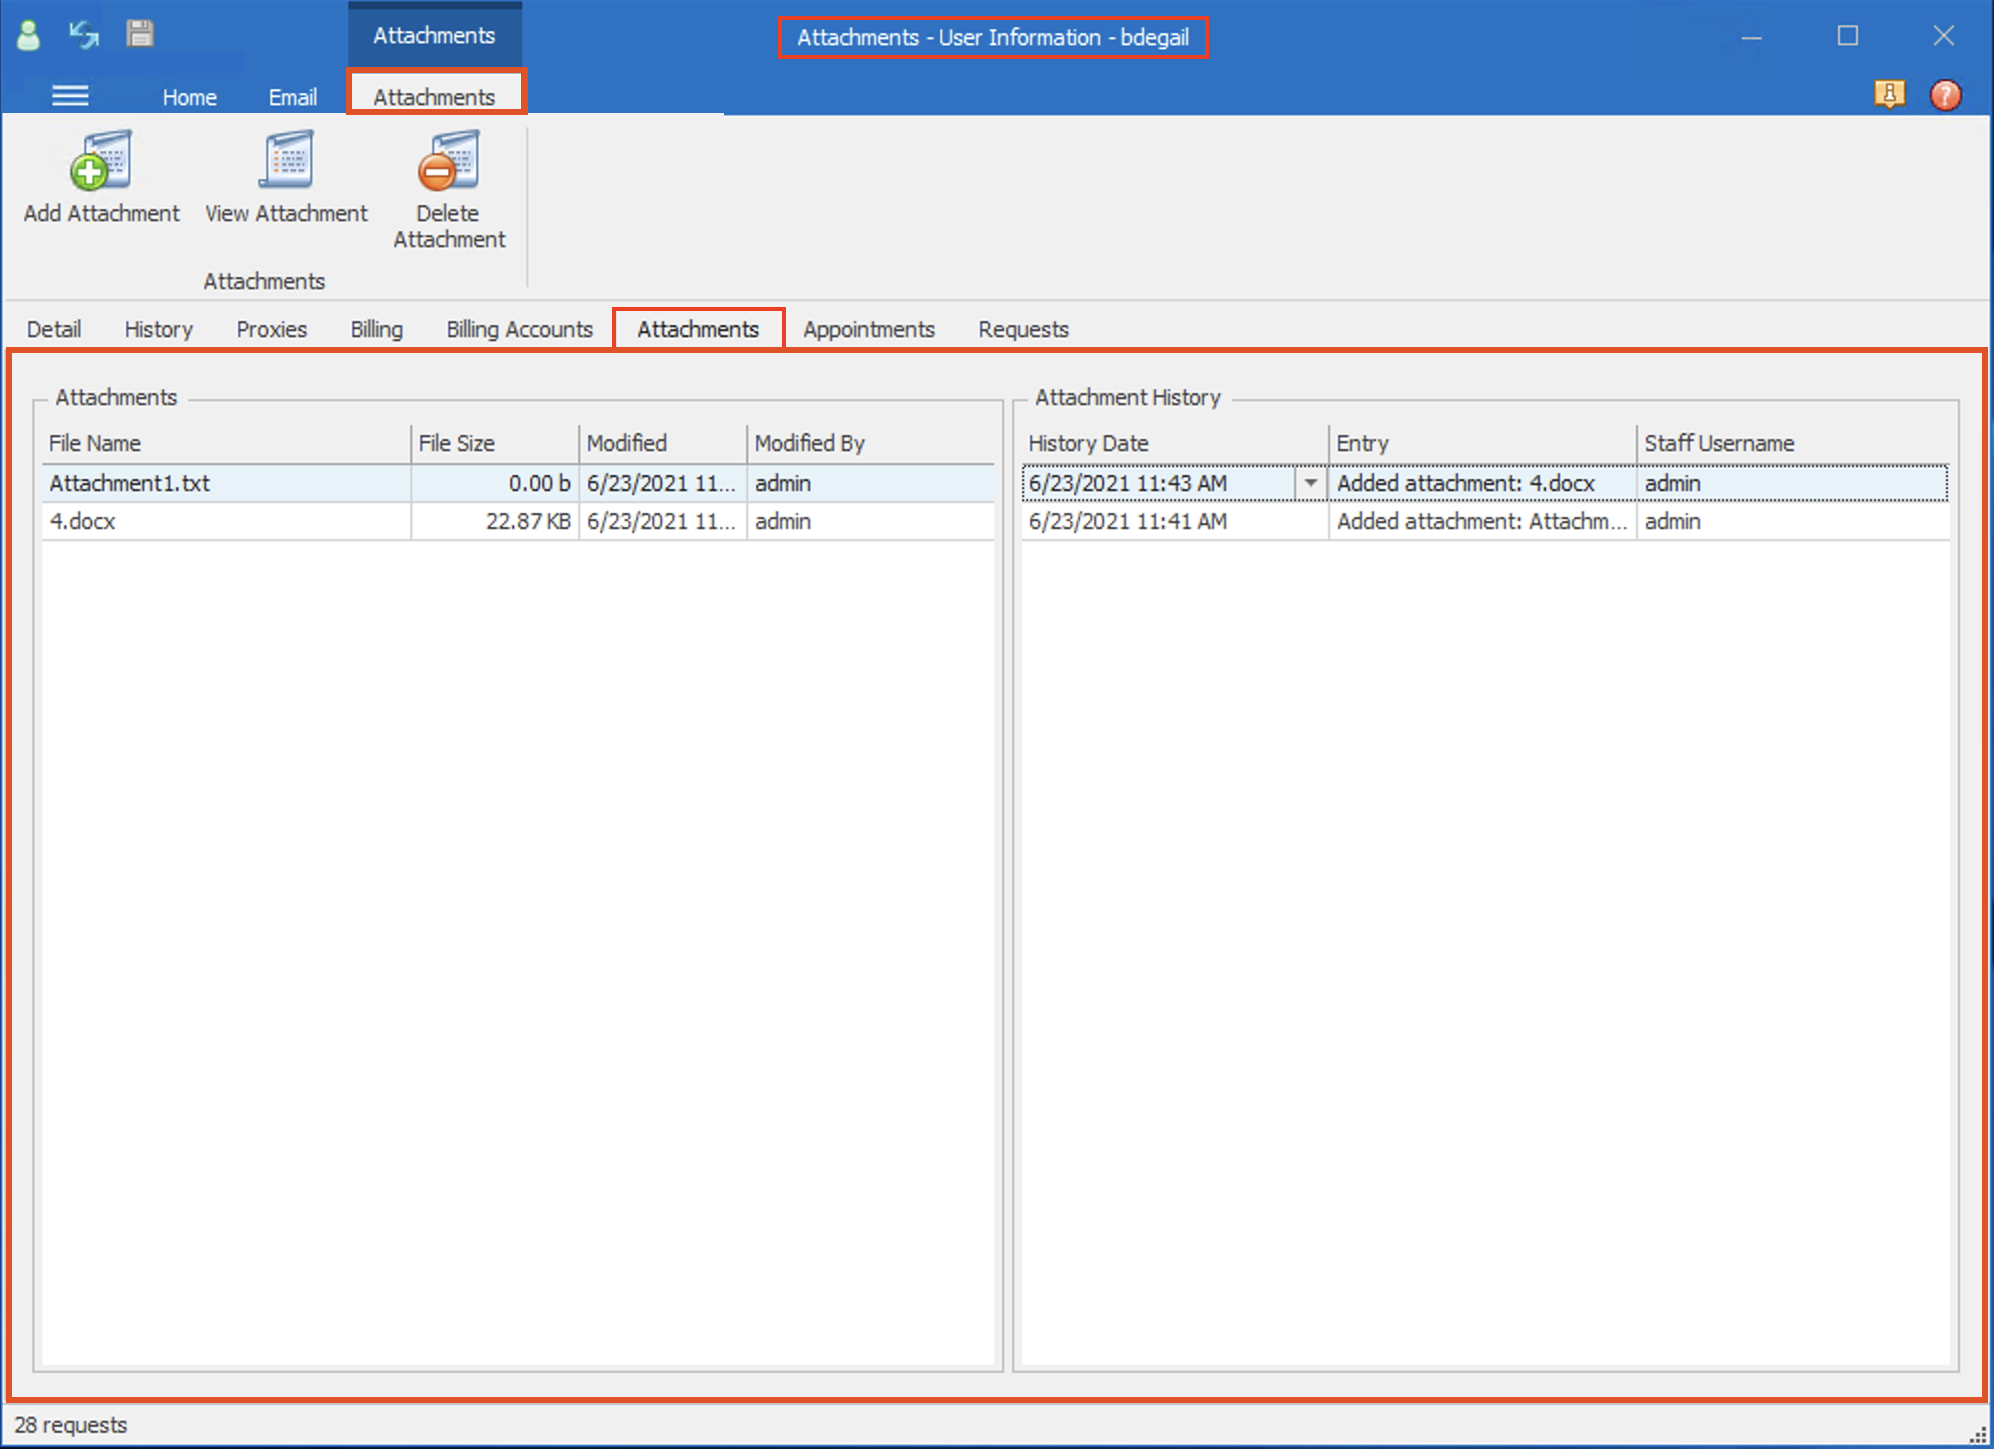Screen dimensions: 1994x1449
Task: Go to the Proxies tab
Action: click(x=271, y=329)
